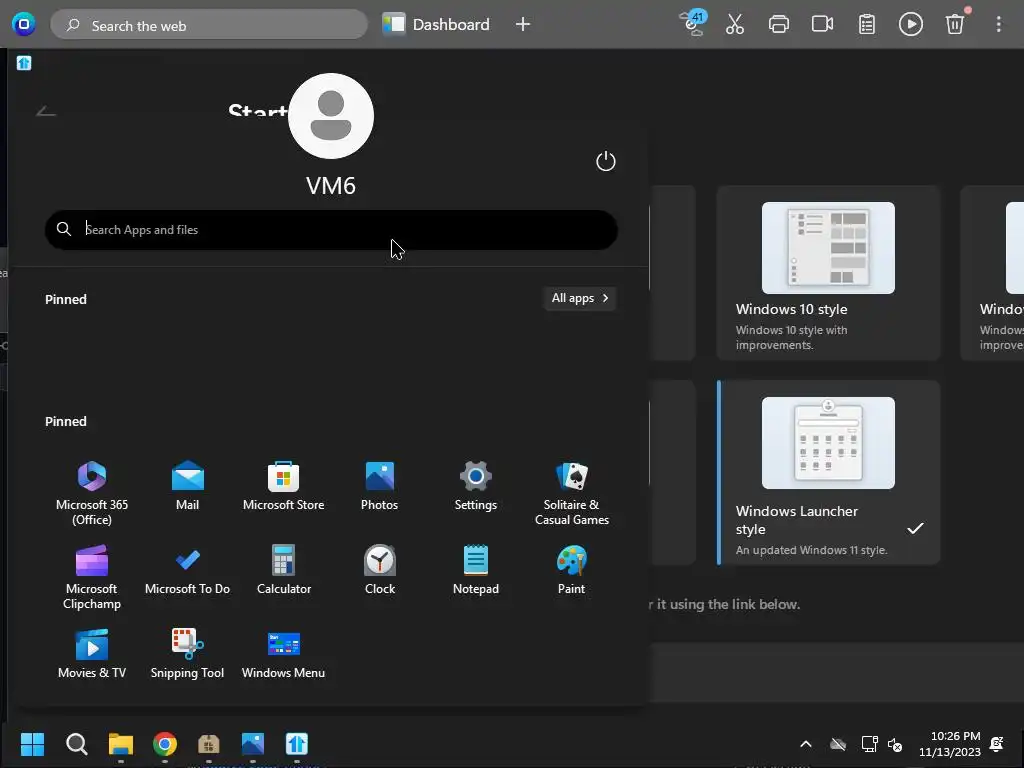This screenshot has width=1024, height=768.
Task: Open the pinned Settings app
Action: 475,487
